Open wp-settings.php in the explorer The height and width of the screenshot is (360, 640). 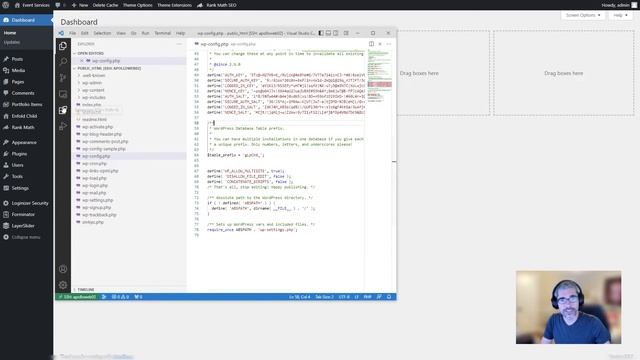pyautogui.click(x=98, y=200)
